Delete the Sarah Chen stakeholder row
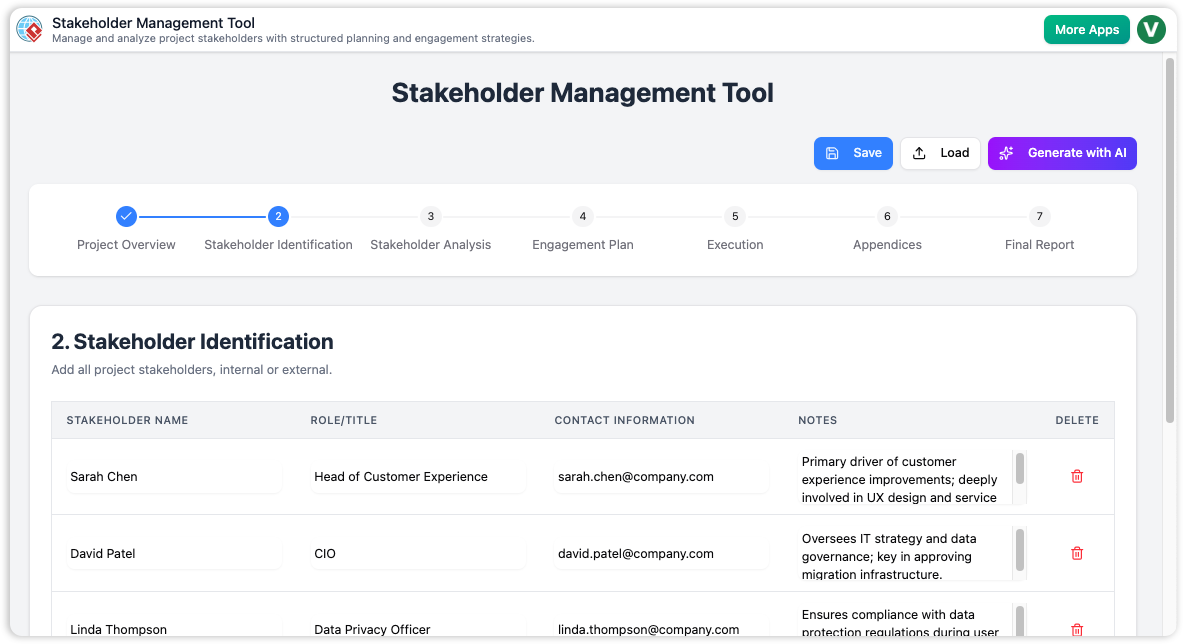This screenshot has width=1183, height=644. tap(1077, 477)
